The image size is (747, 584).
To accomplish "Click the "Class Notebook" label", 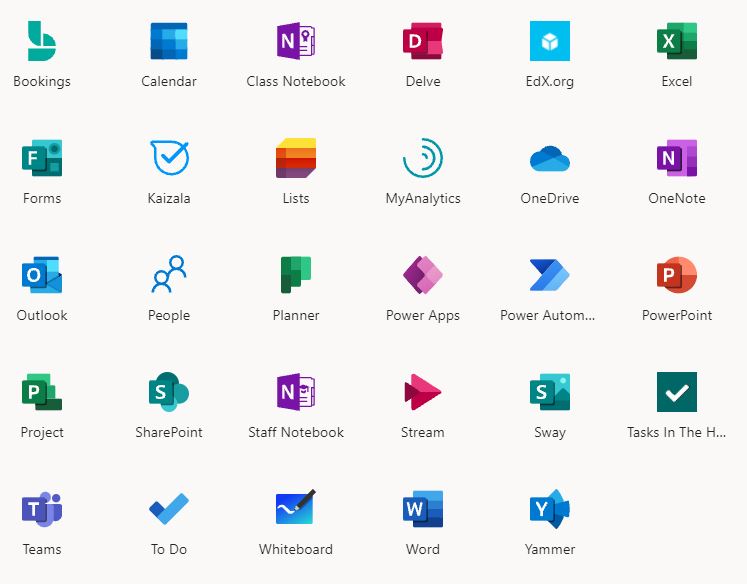I will tap(296, 81).
